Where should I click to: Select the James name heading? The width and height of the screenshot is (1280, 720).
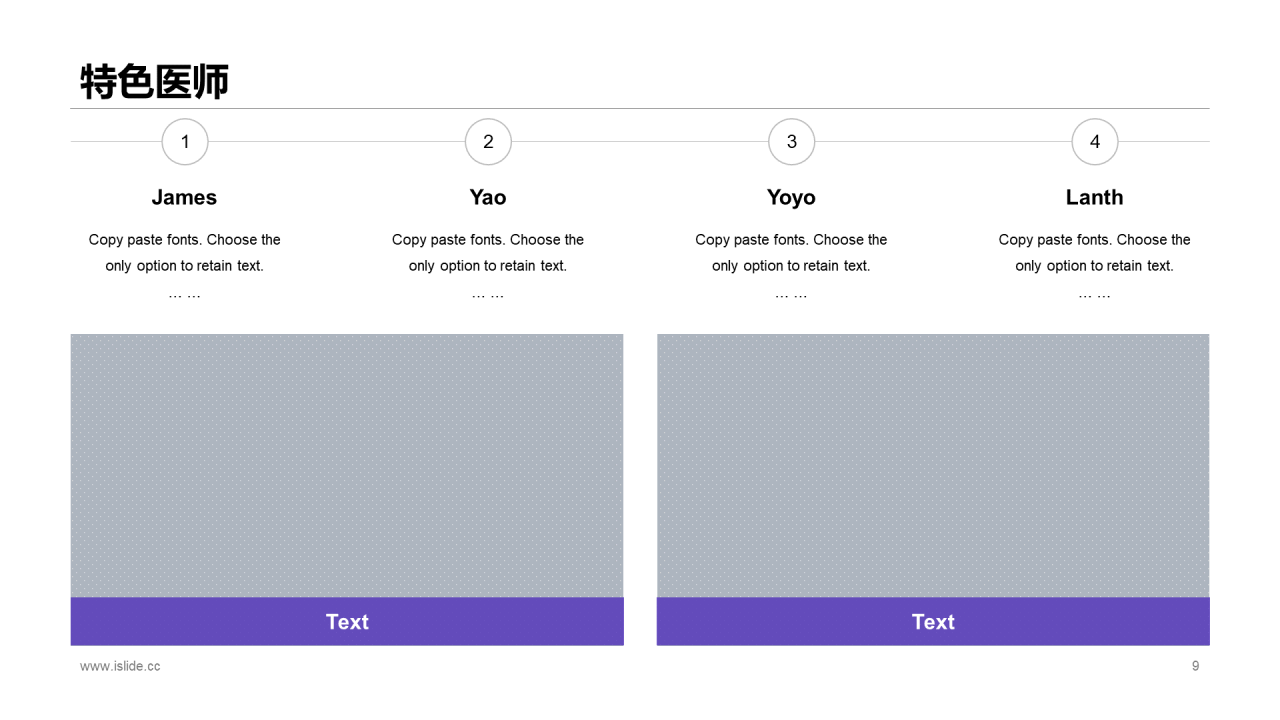click(184, 197)
